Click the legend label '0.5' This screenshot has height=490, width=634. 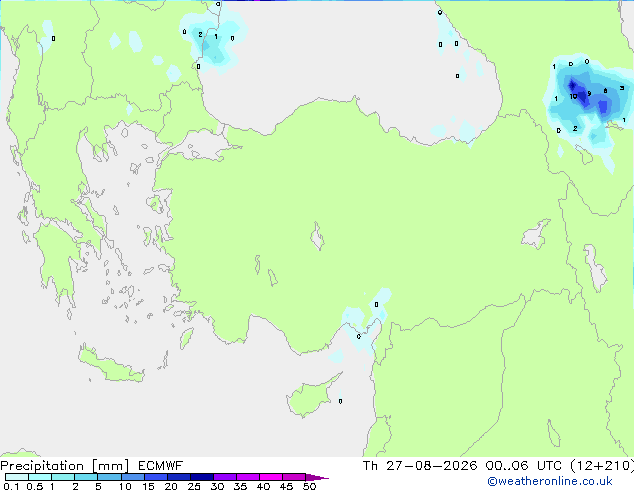pos(35,486)
